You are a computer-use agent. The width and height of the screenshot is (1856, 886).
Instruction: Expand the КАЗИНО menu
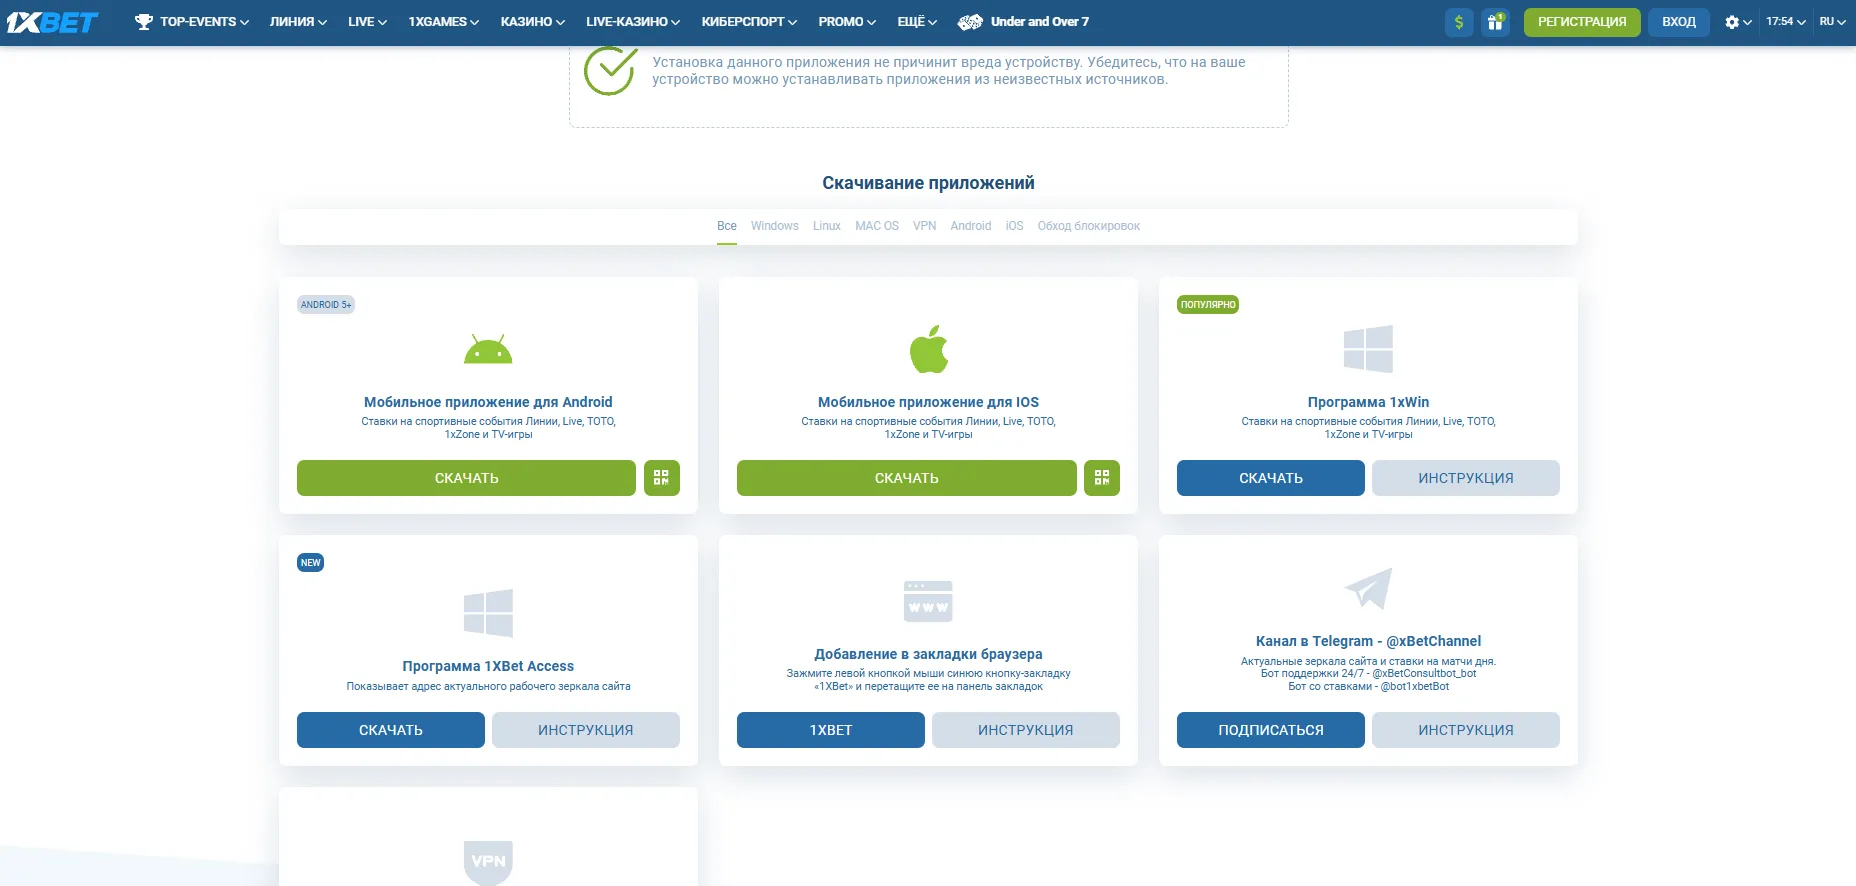tap(532, 22)
